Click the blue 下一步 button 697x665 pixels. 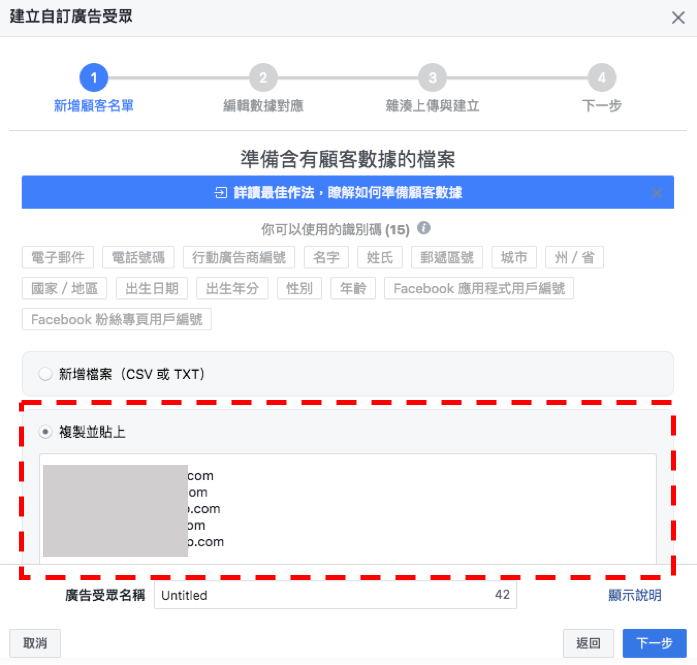click(654, 643)
